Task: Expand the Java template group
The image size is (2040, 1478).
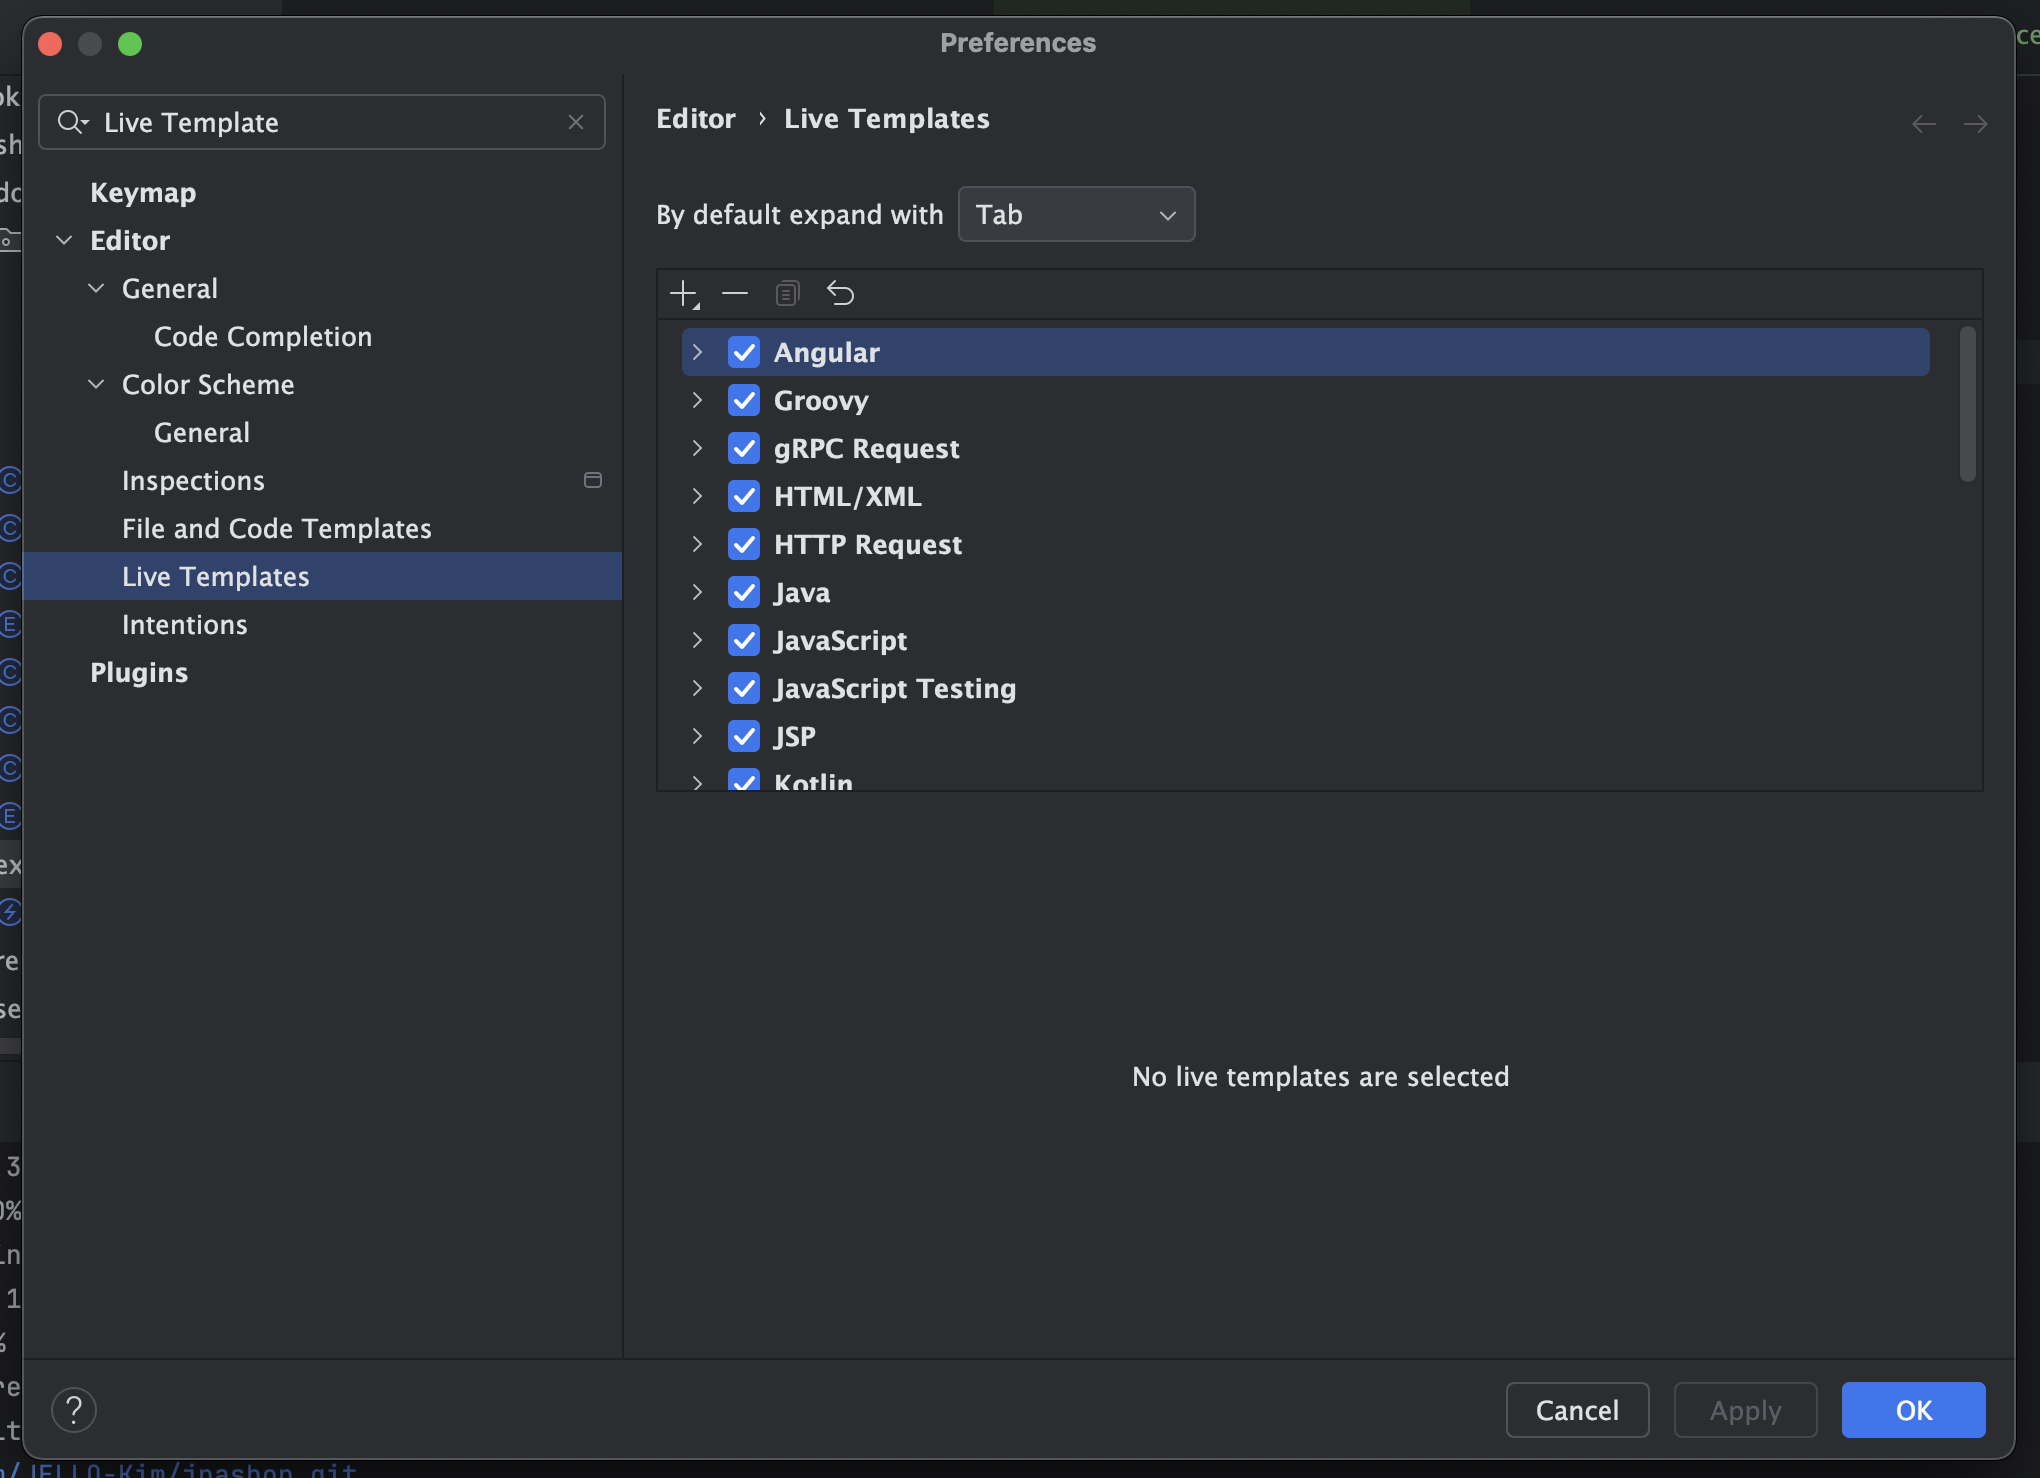Action: tap(698, 593)
